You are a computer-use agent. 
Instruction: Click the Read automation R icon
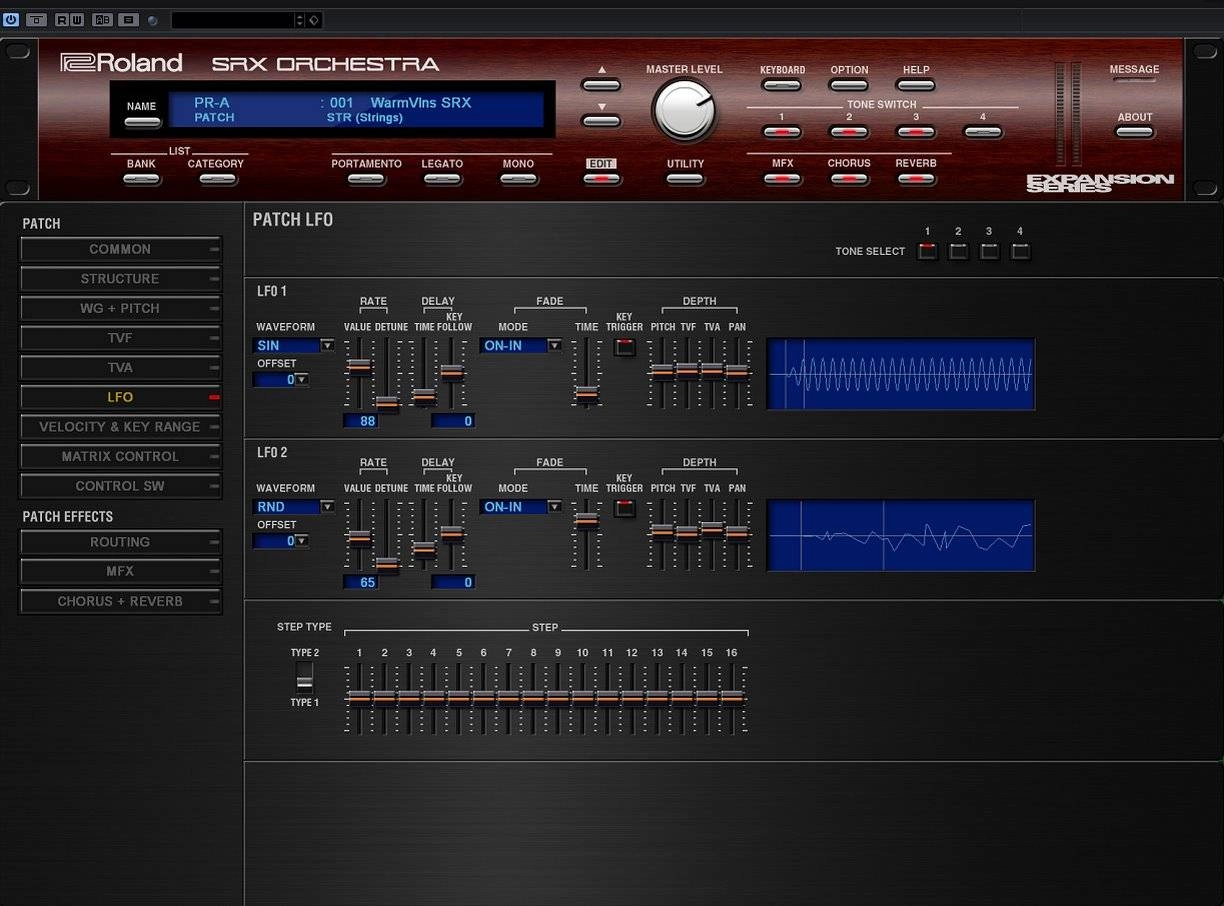click(x=62, y=20)
